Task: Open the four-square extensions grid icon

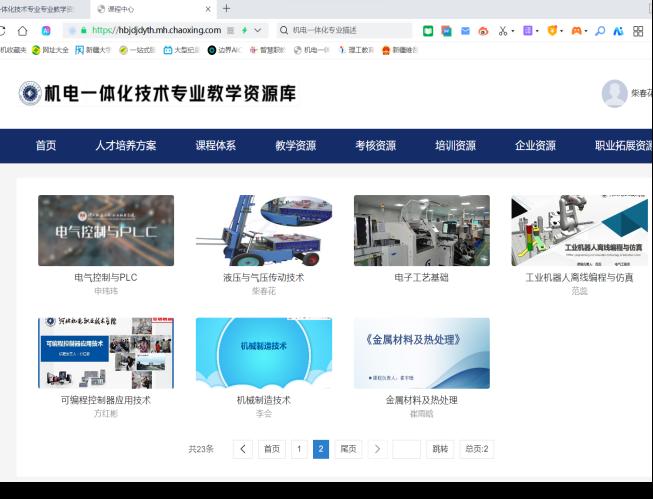Action: 638,31
